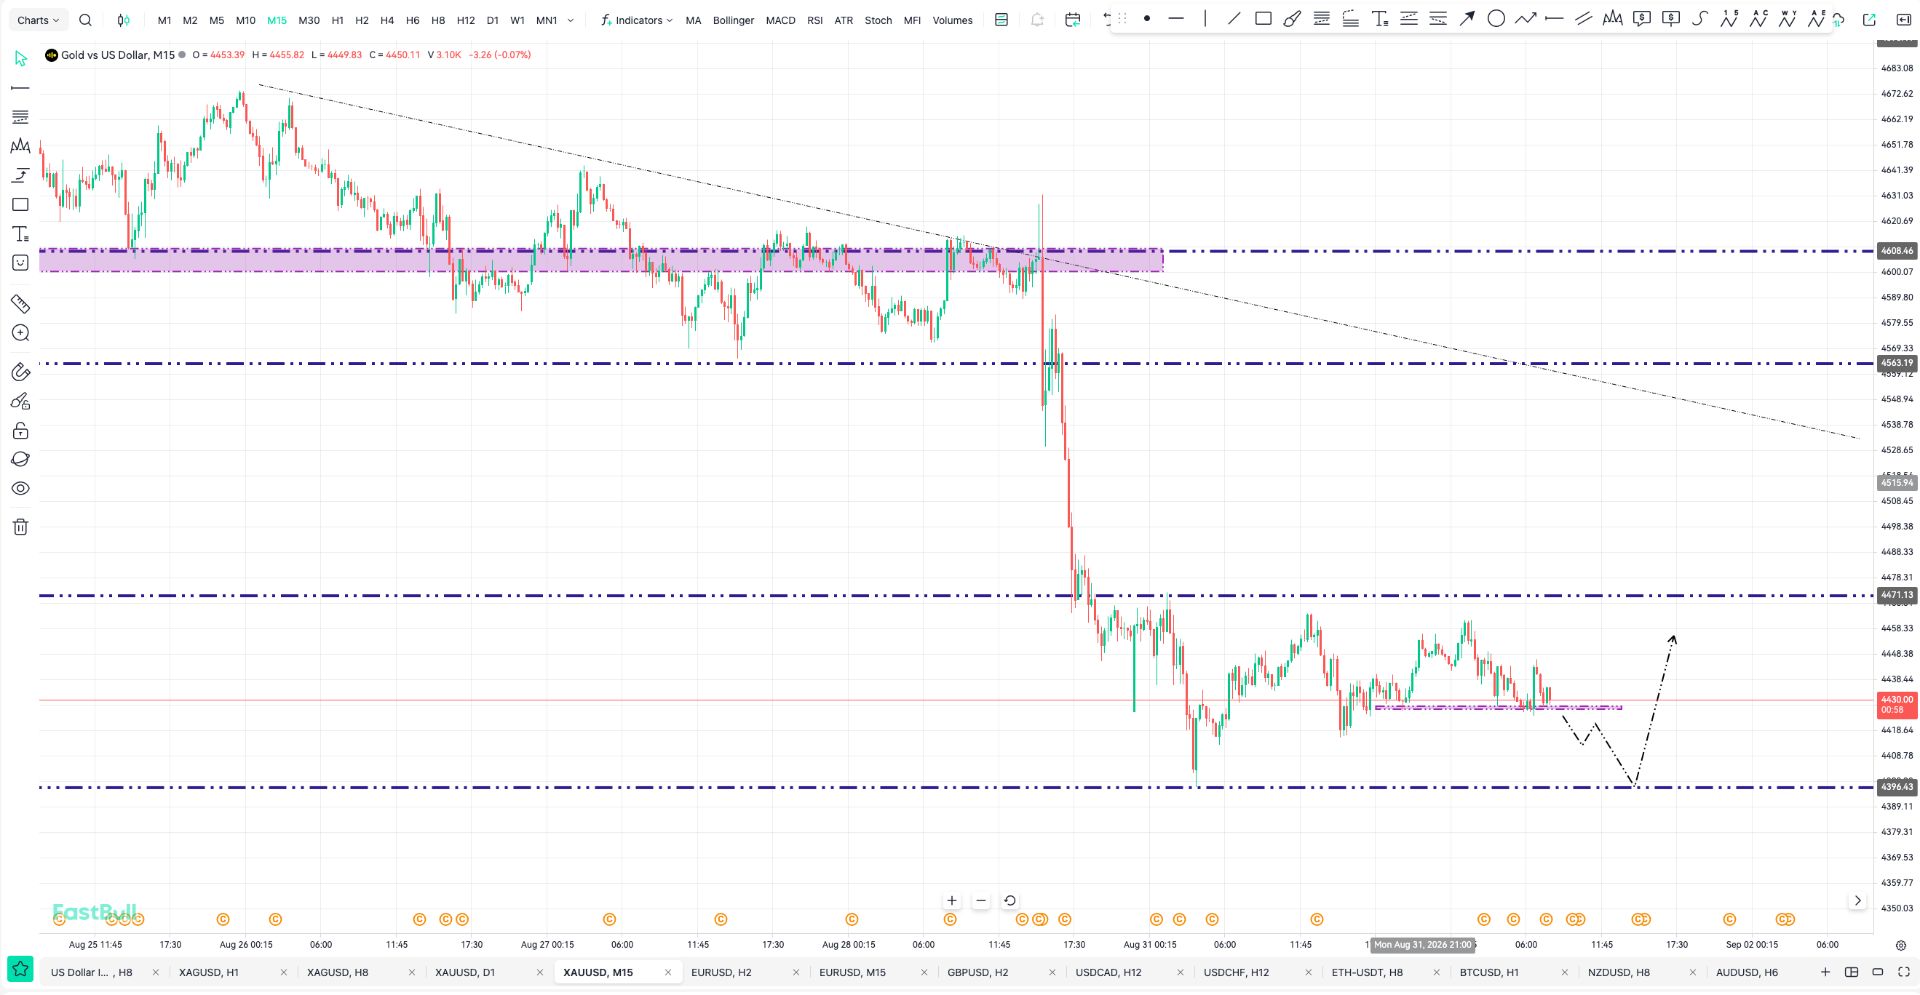Viewport: 1920px width, 995px height.
Task: Select the ruler measure tool
Action: (x=20, y=303)
